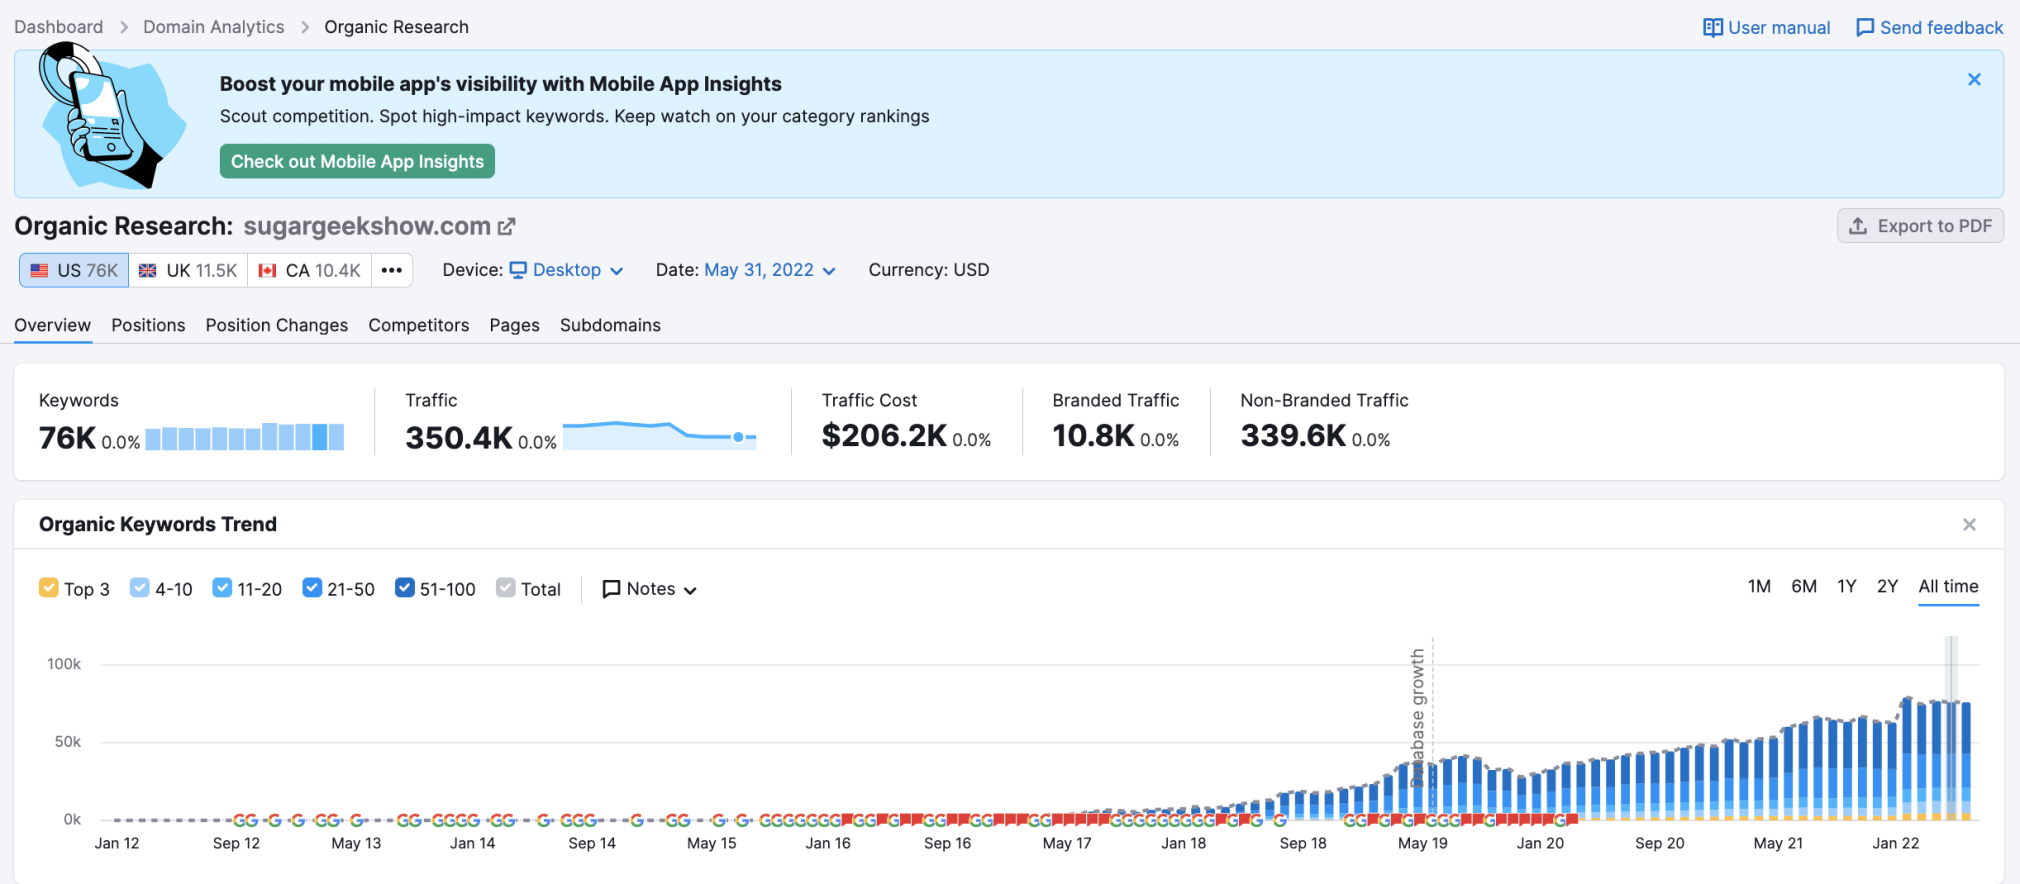
Task: Click the 76K Keywords value
Action: click(67, 438)
